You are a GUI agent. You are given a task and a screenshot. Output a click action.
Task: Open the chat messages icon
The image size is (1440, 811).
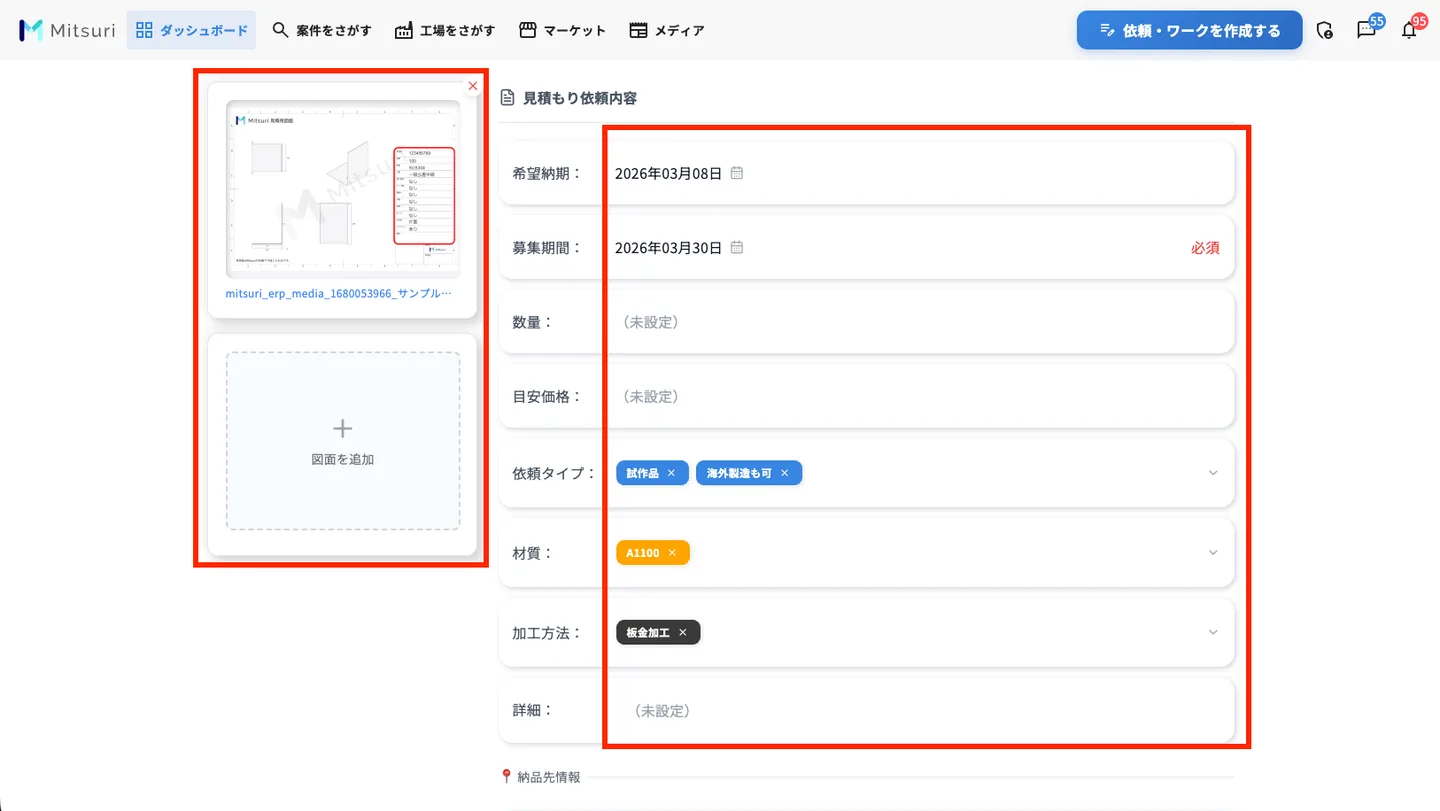click(1366, 30)
